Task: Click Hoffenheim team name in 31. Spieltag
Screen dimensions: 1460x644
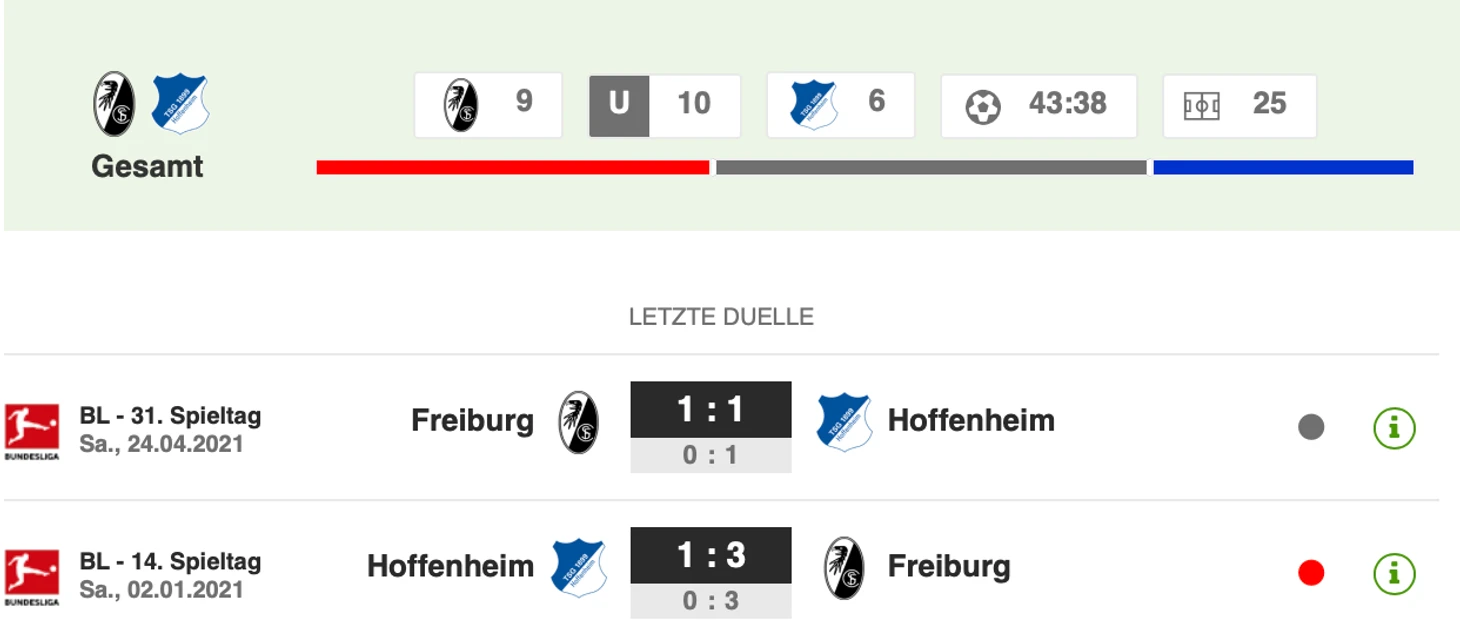Action: (971, 421)
